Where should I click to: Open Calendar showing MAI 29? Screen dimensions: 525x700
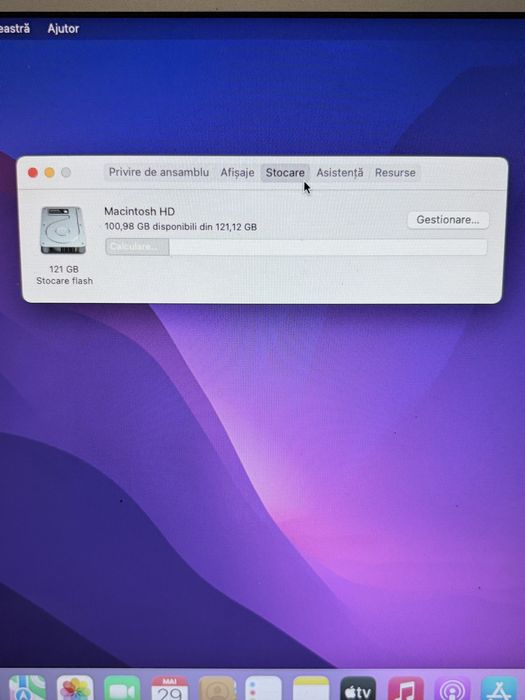click(x=170, y=688)
